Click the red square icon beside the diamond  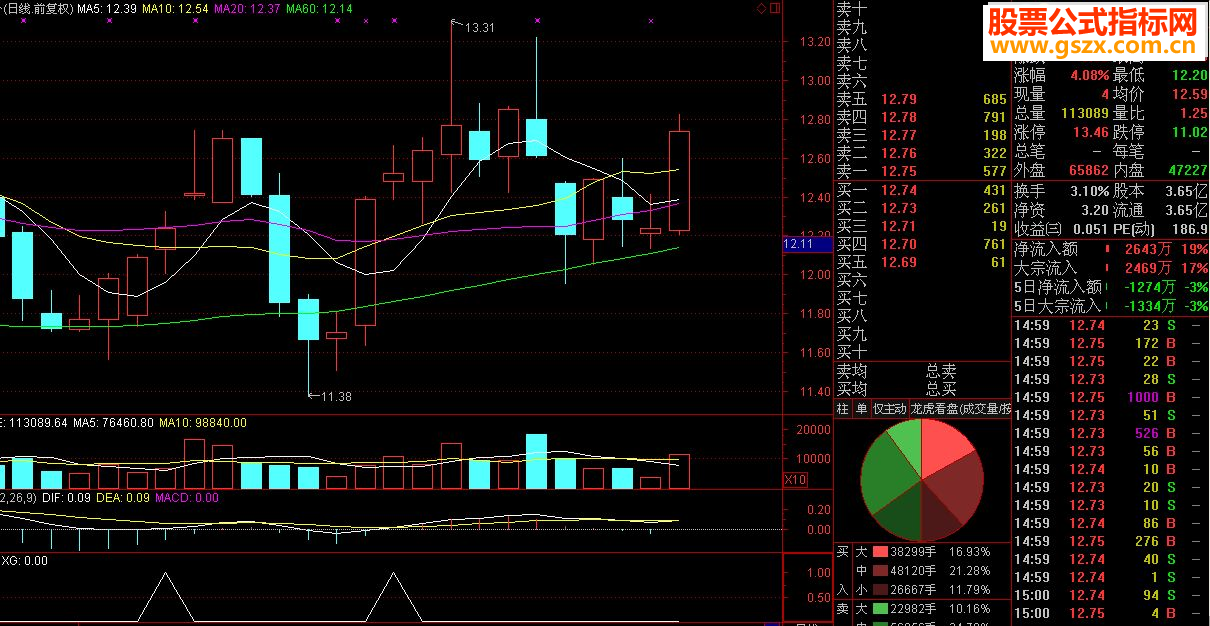(773, 8)
